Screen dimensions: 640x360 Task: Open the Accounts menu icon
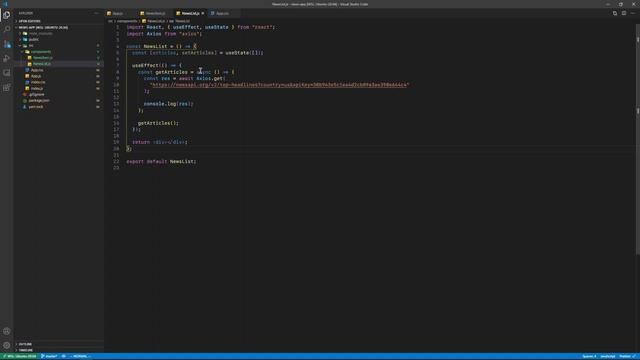[7, 331]
